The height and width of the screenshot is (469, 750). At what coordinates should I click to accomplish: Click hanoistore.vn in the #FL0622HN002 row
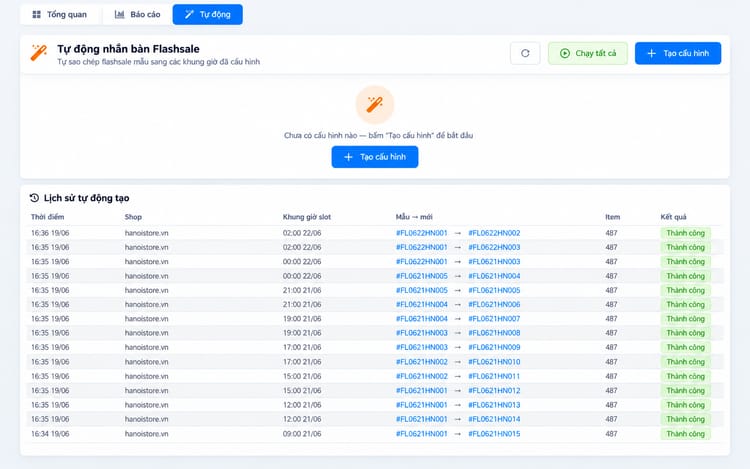tap(146, 233)
